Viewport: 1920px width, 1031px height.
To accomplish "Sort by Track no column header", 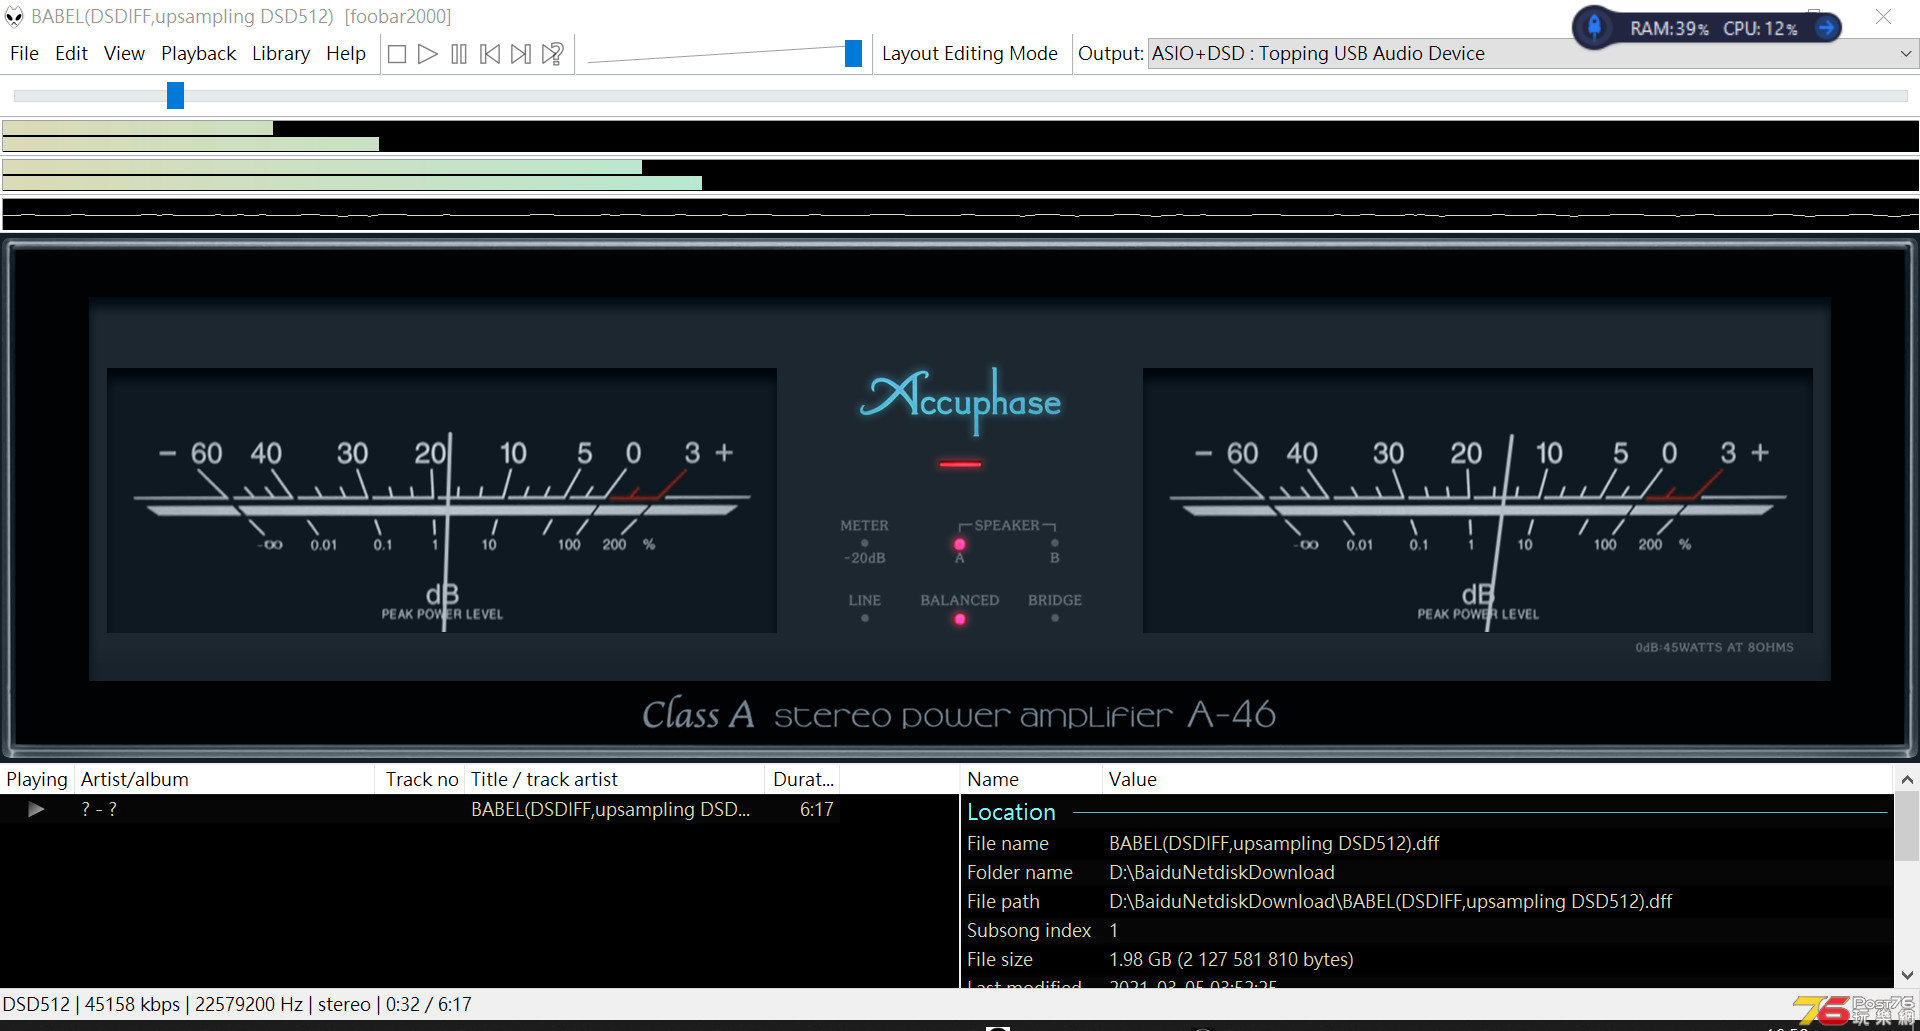I will [421, 779].
